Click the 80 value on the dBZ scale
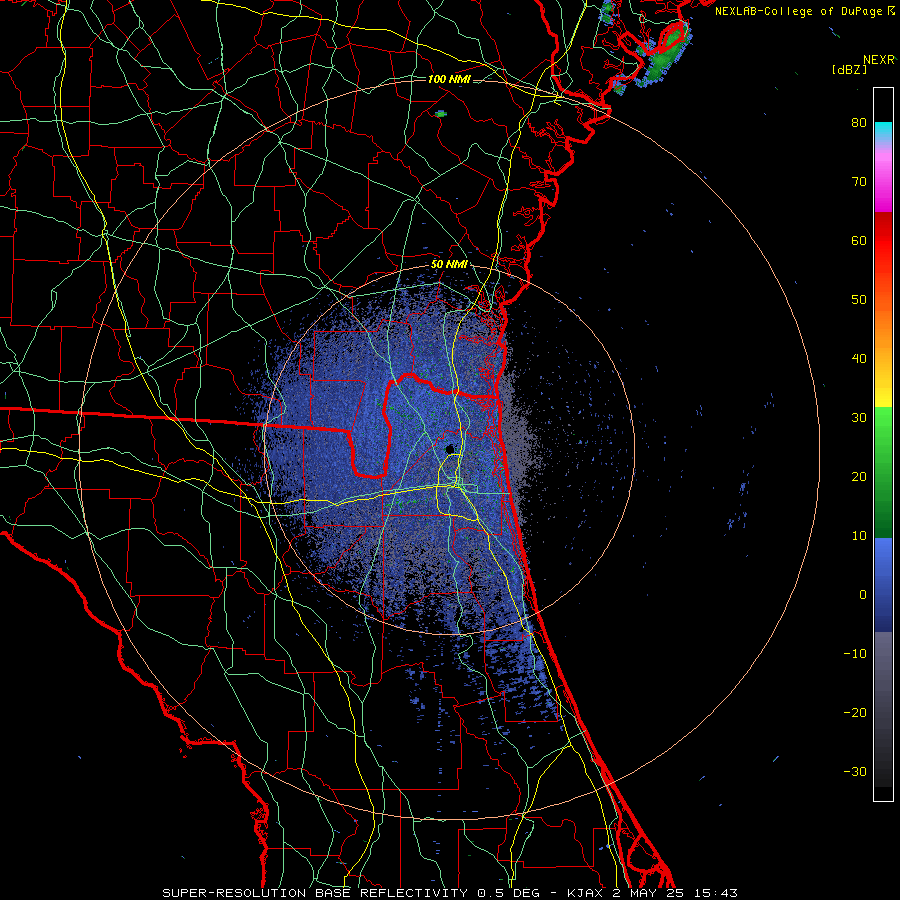The image size is (900, 900). pos(859,123)
